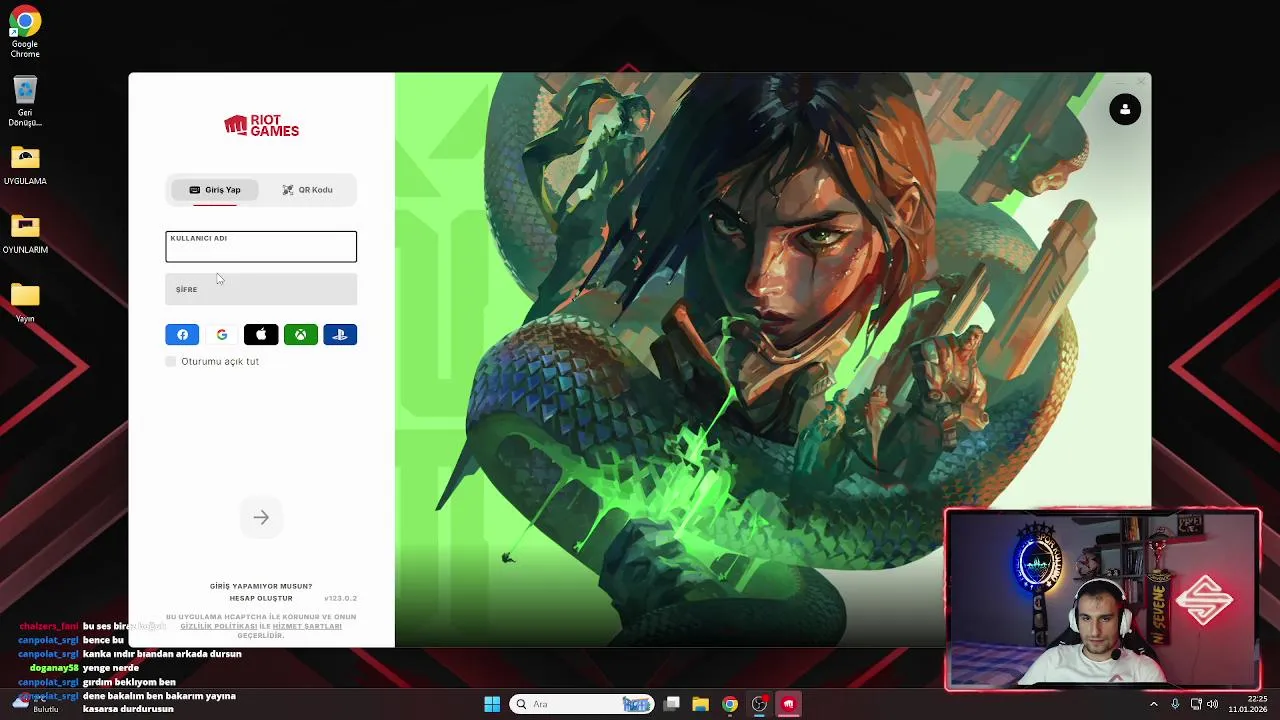This screenshot has width=1280, height=720.
Task: Click the Riot Games logo
Action: 261,126
